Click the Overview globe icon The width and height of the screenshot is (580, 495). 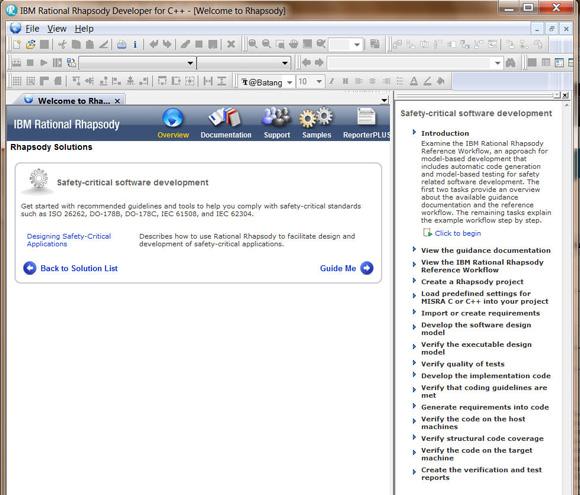pyautogui.click(x=173, y=118)
